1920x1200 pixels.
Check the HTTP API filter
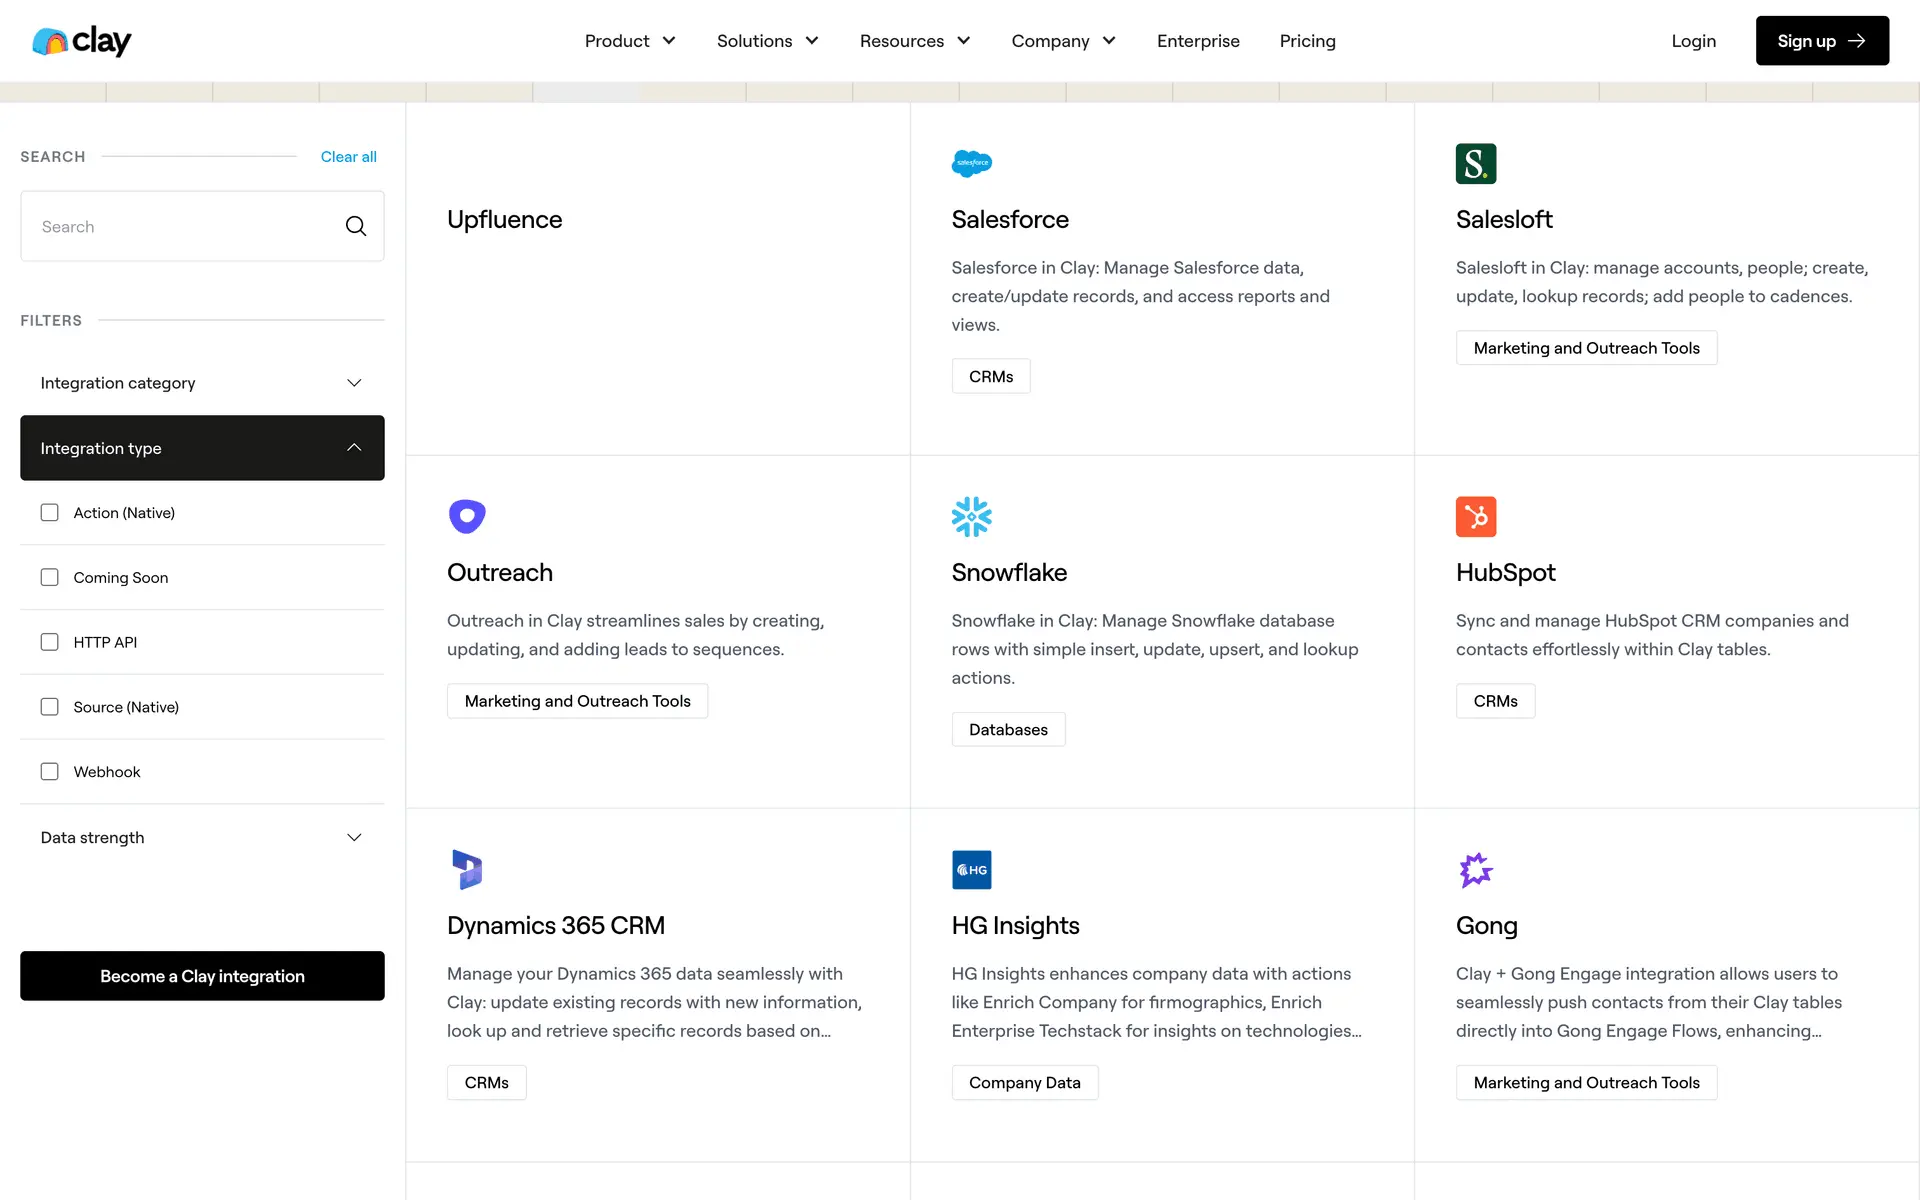pos(49,642)
